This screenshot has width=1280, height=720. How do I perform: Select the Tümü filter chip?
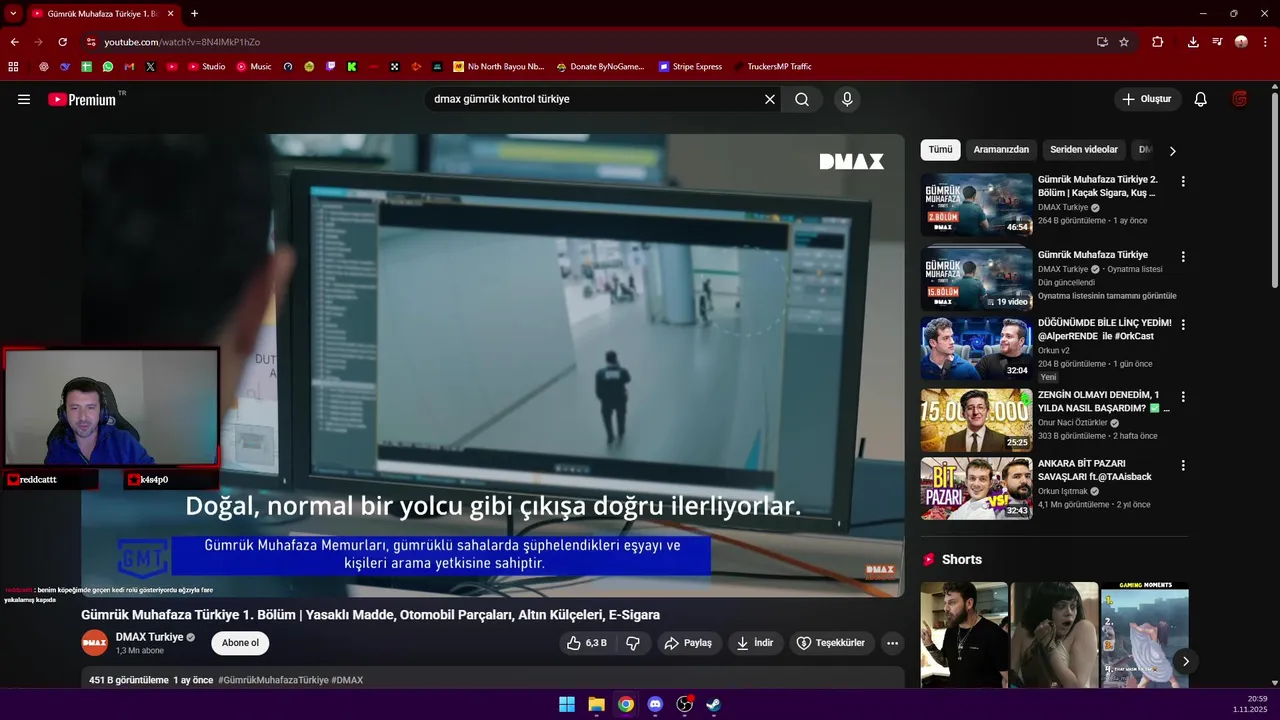(940, 150)
